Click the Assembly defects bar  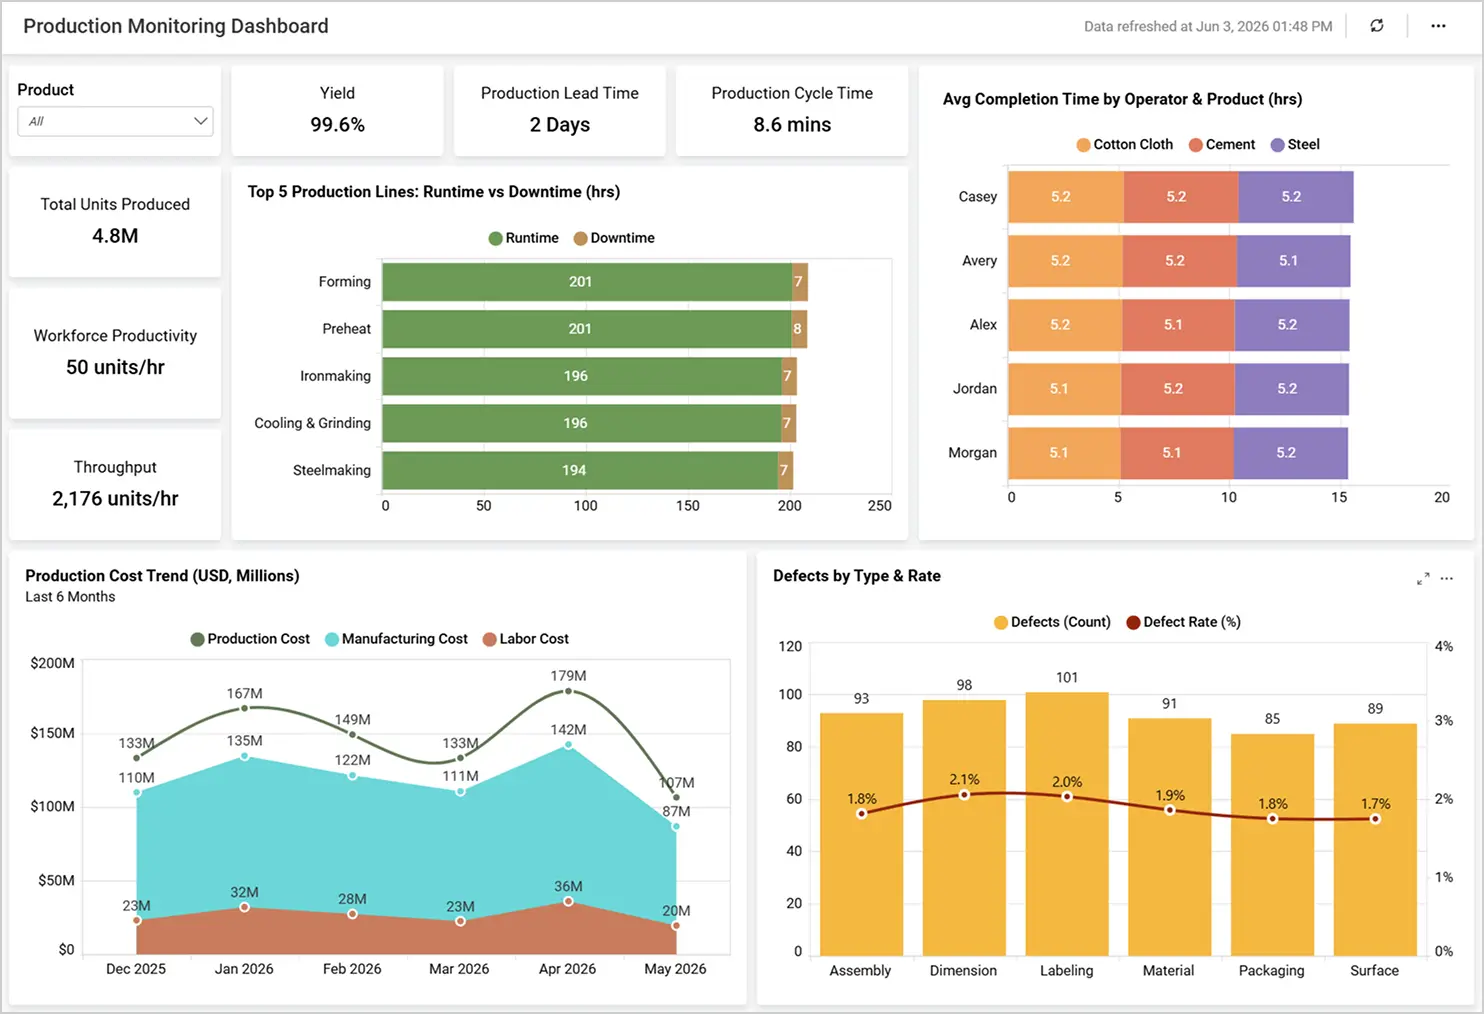click(861, 834)
